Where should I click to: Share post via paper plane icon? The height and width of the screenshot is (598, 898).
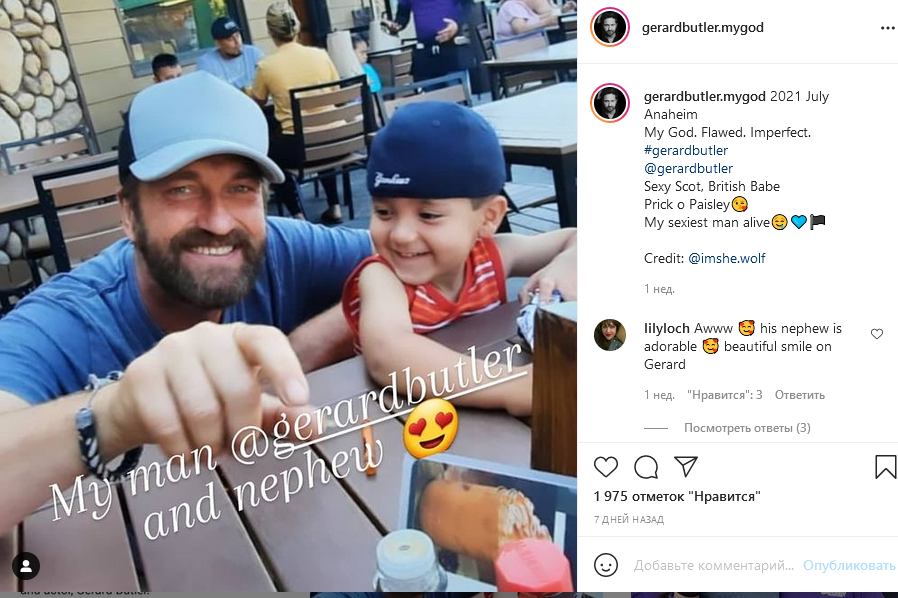click(x=686, y=467)
